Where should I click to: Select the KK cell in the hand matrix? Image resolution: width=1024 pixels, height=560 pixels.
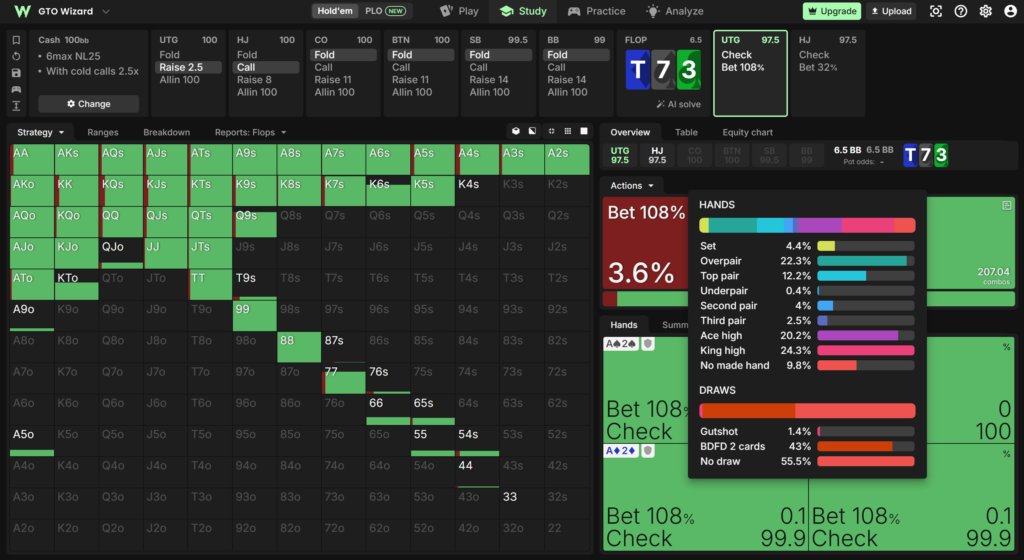pos(77,191)
